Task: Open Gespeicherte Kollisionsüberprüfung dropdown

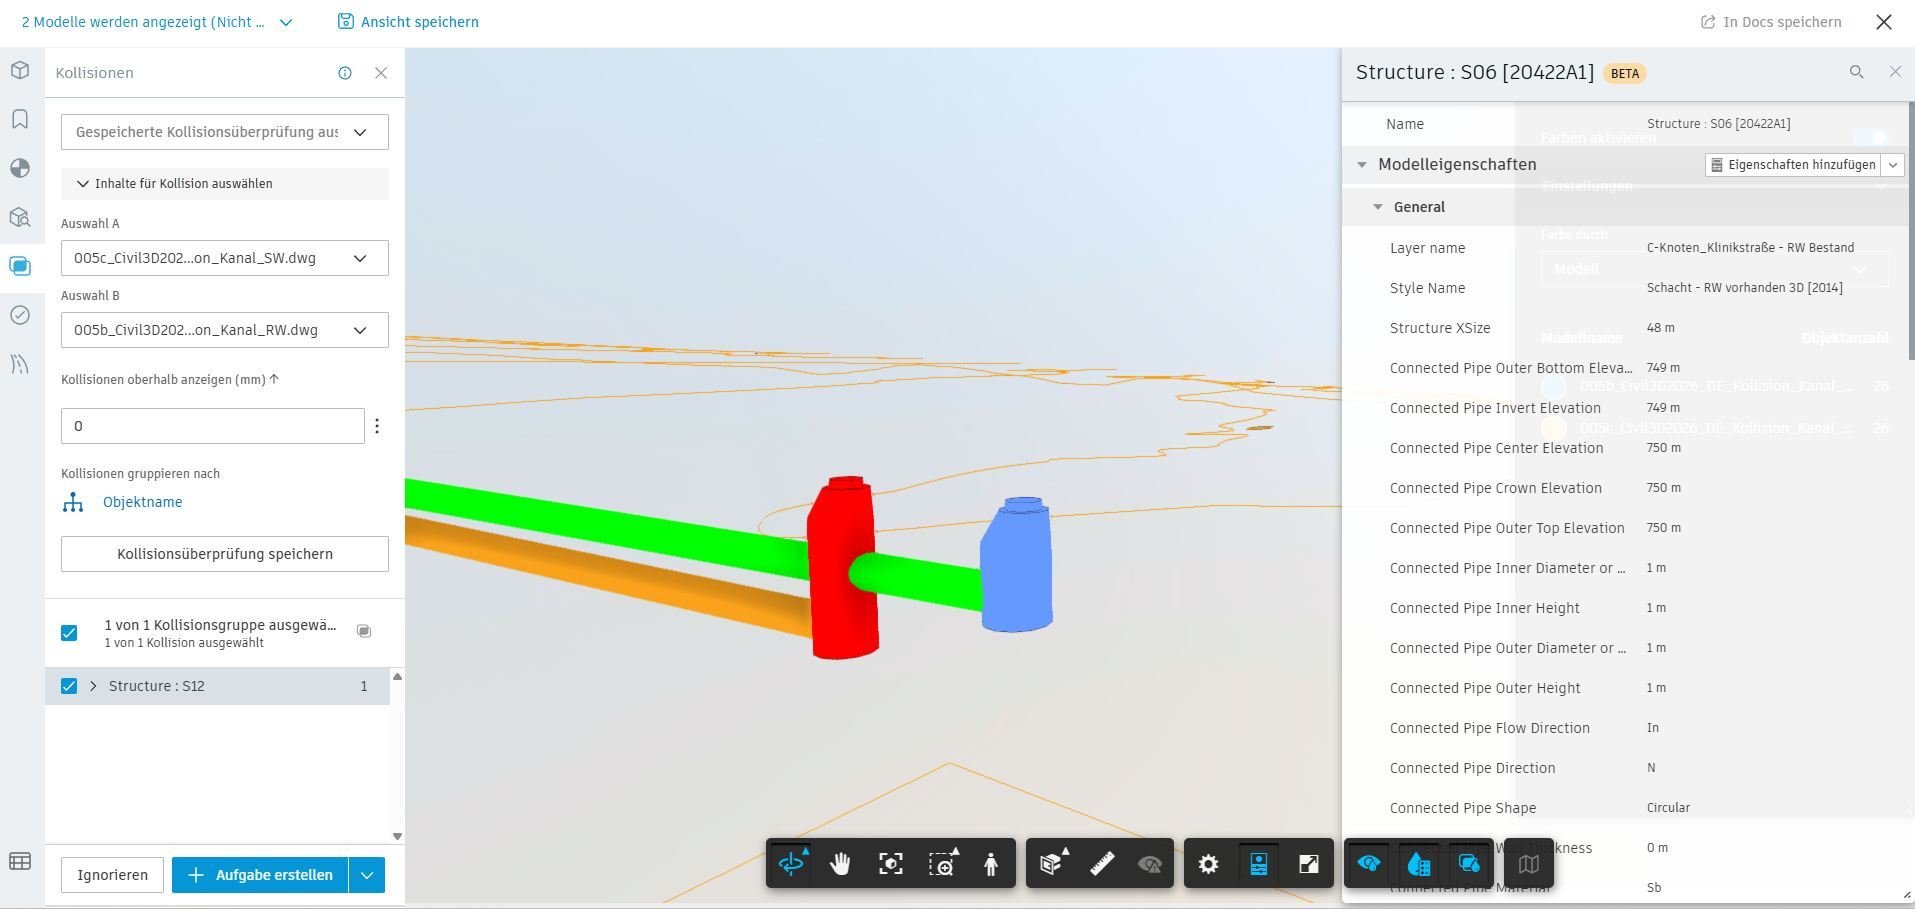Action: (225, 132)
